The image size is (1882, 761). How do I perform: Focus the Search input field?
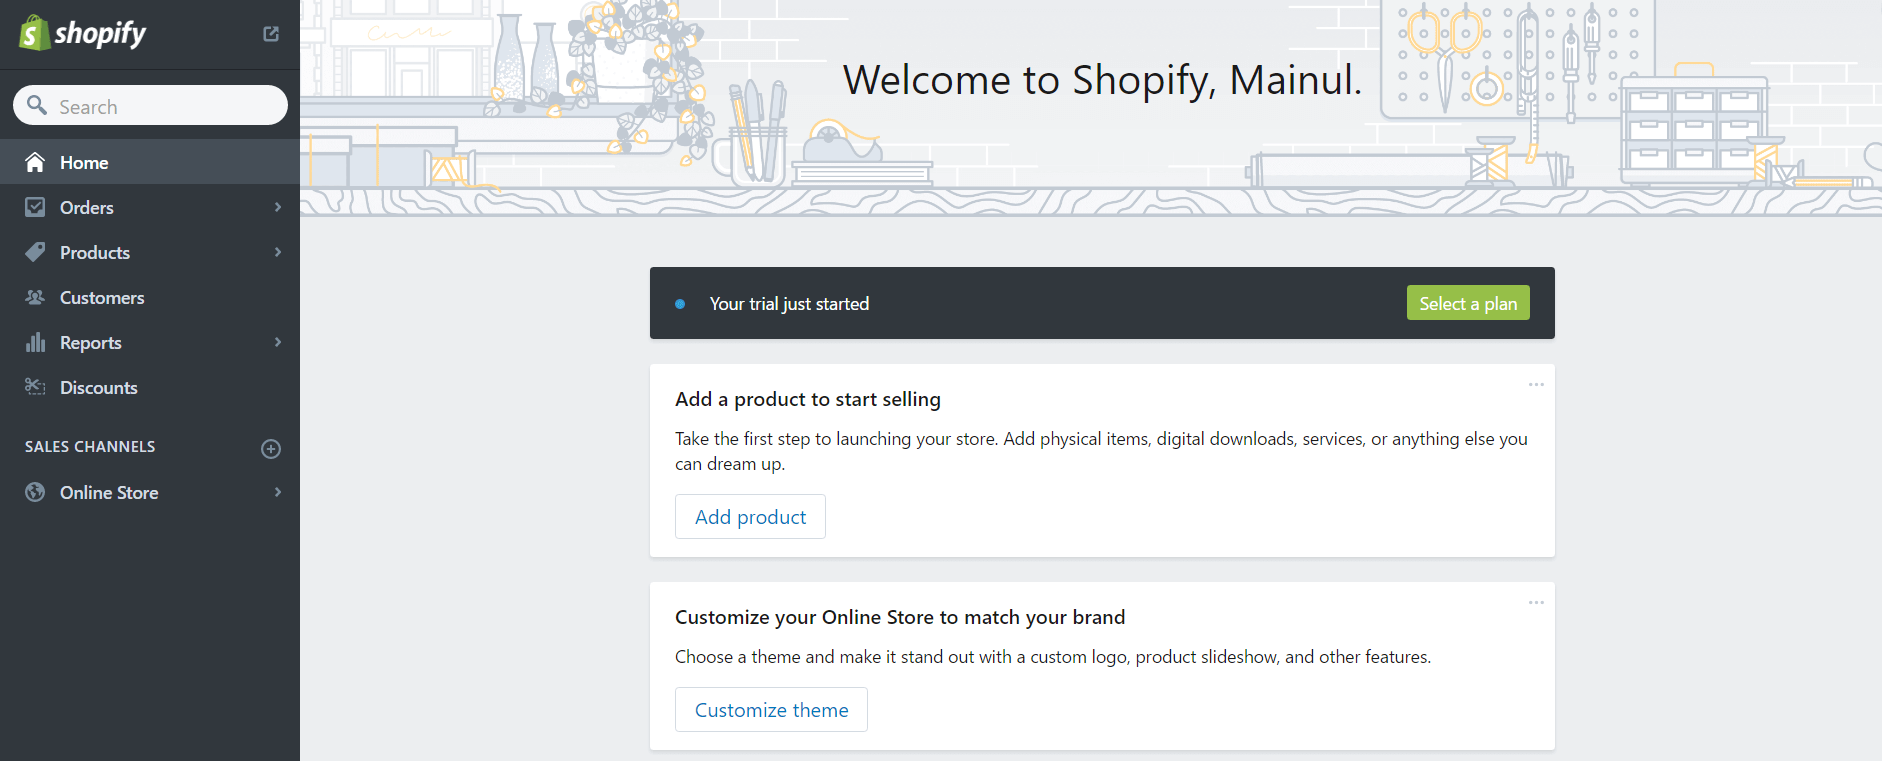click(x=150, y=105)
